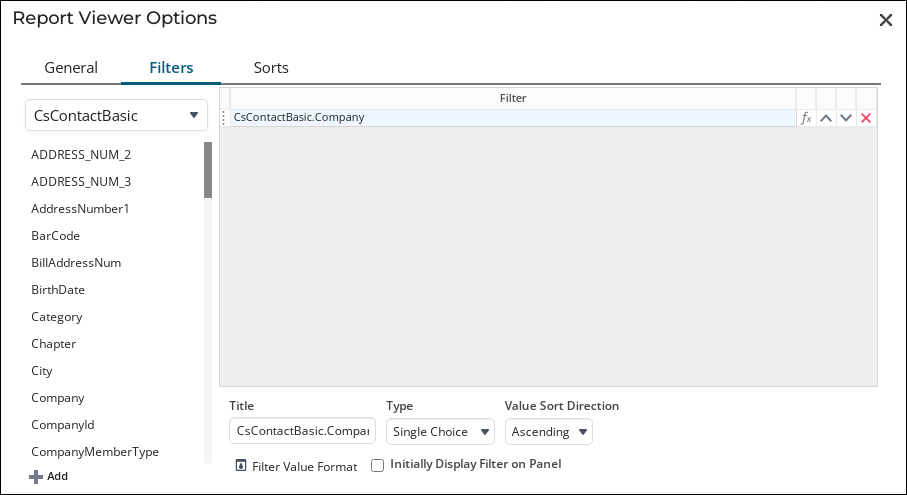Viewport: 907px width, 495px height.
Task: Select BillAddressNum in the field list
Action: 76,263
